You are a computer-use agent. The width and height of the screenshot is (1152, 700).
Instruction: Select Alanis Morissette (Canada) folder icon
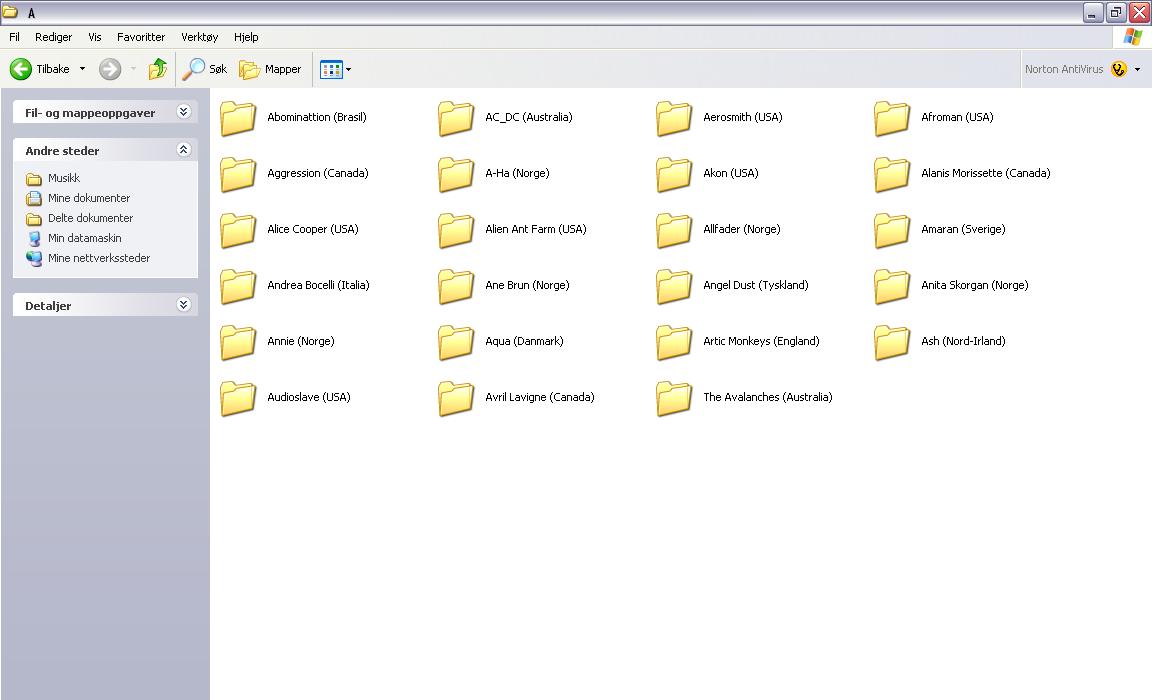pyautogui.click(x=892, y=174)
